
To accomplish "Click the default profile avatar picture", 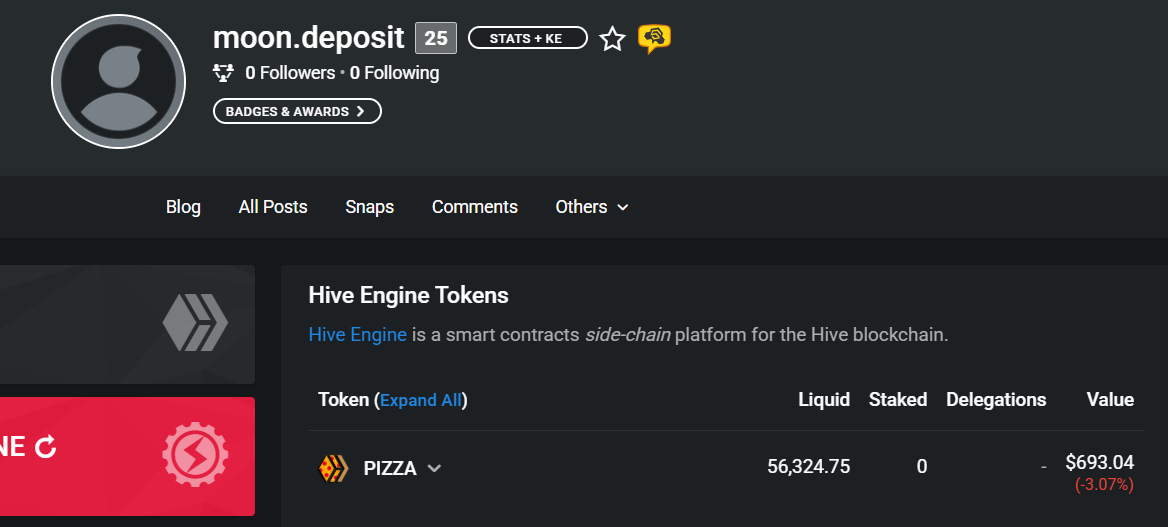I will 118,81.
